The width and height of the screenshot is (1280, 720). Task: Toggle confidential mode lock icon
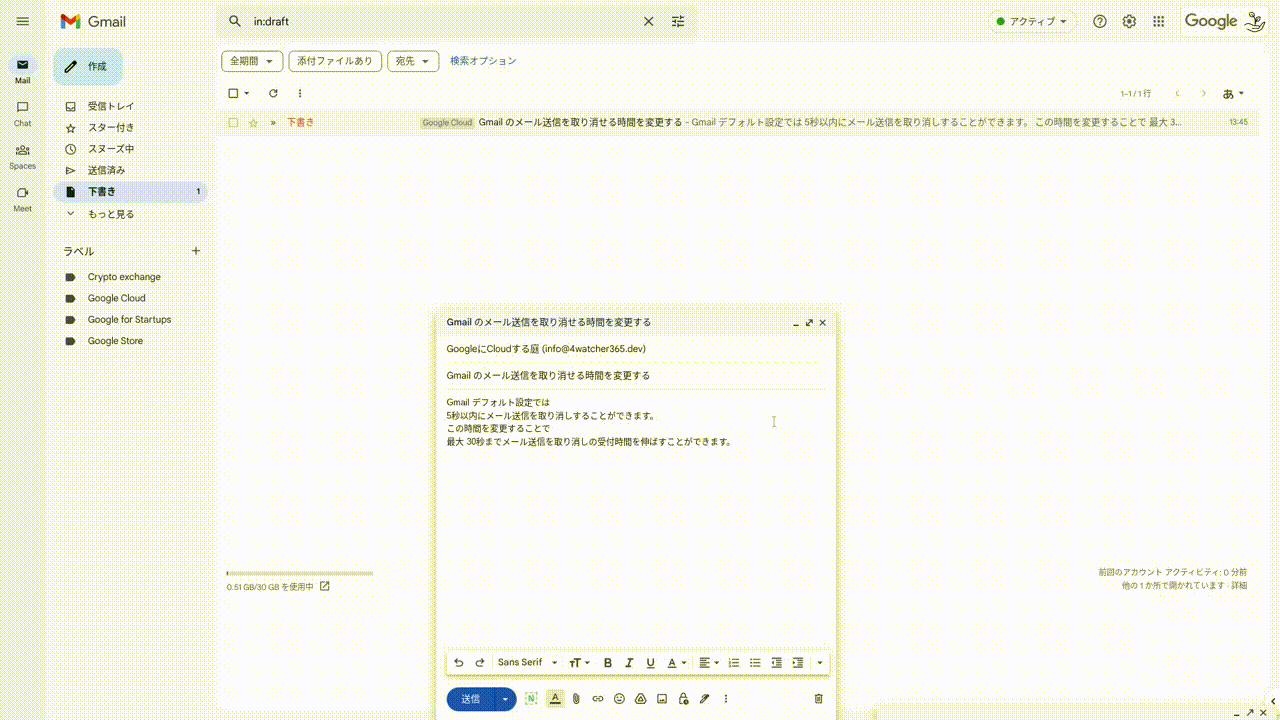pyautogui.click(x=683, y=699)
